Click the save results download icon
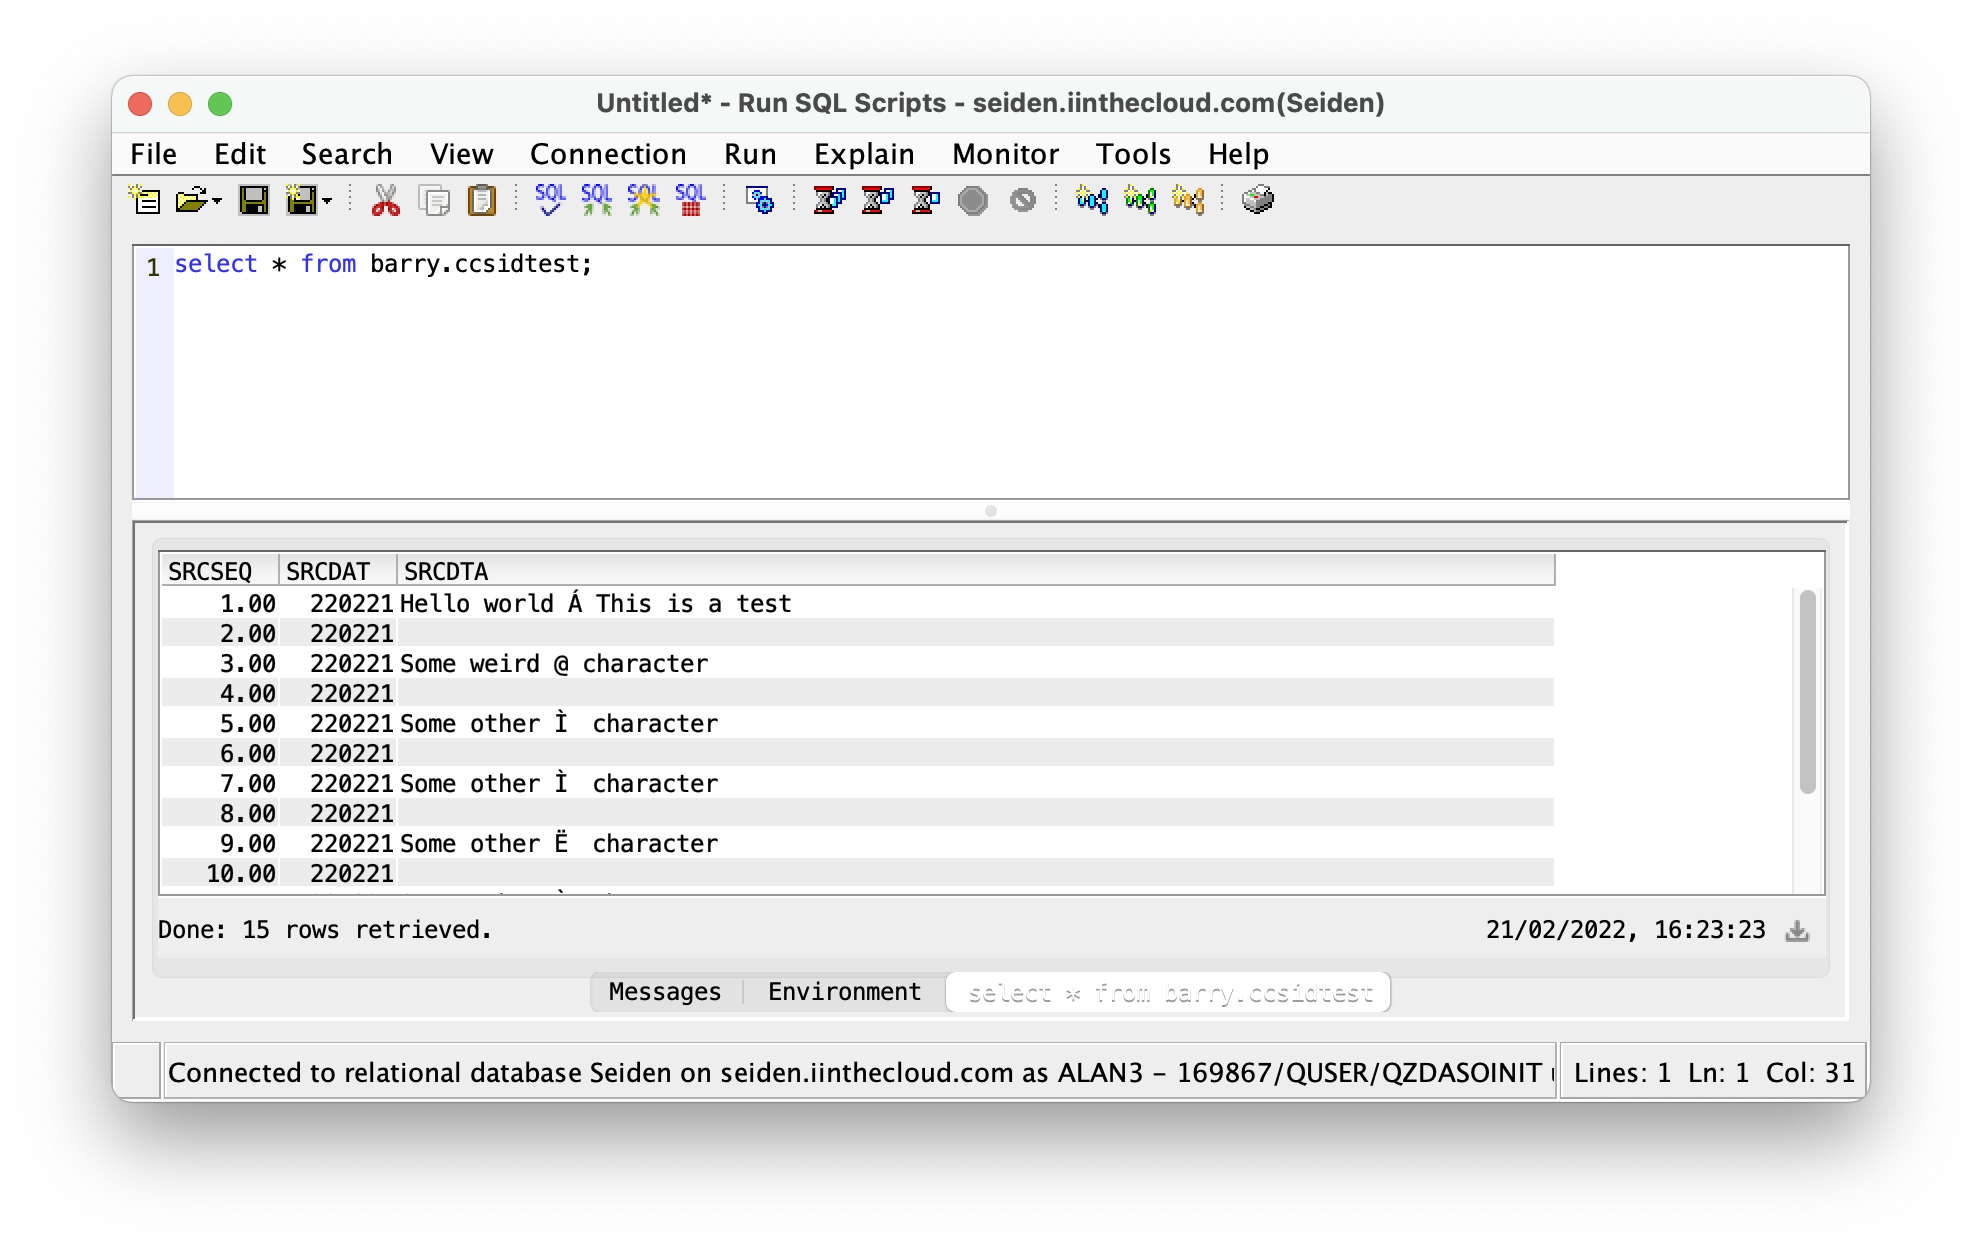 pos(1797,931)
